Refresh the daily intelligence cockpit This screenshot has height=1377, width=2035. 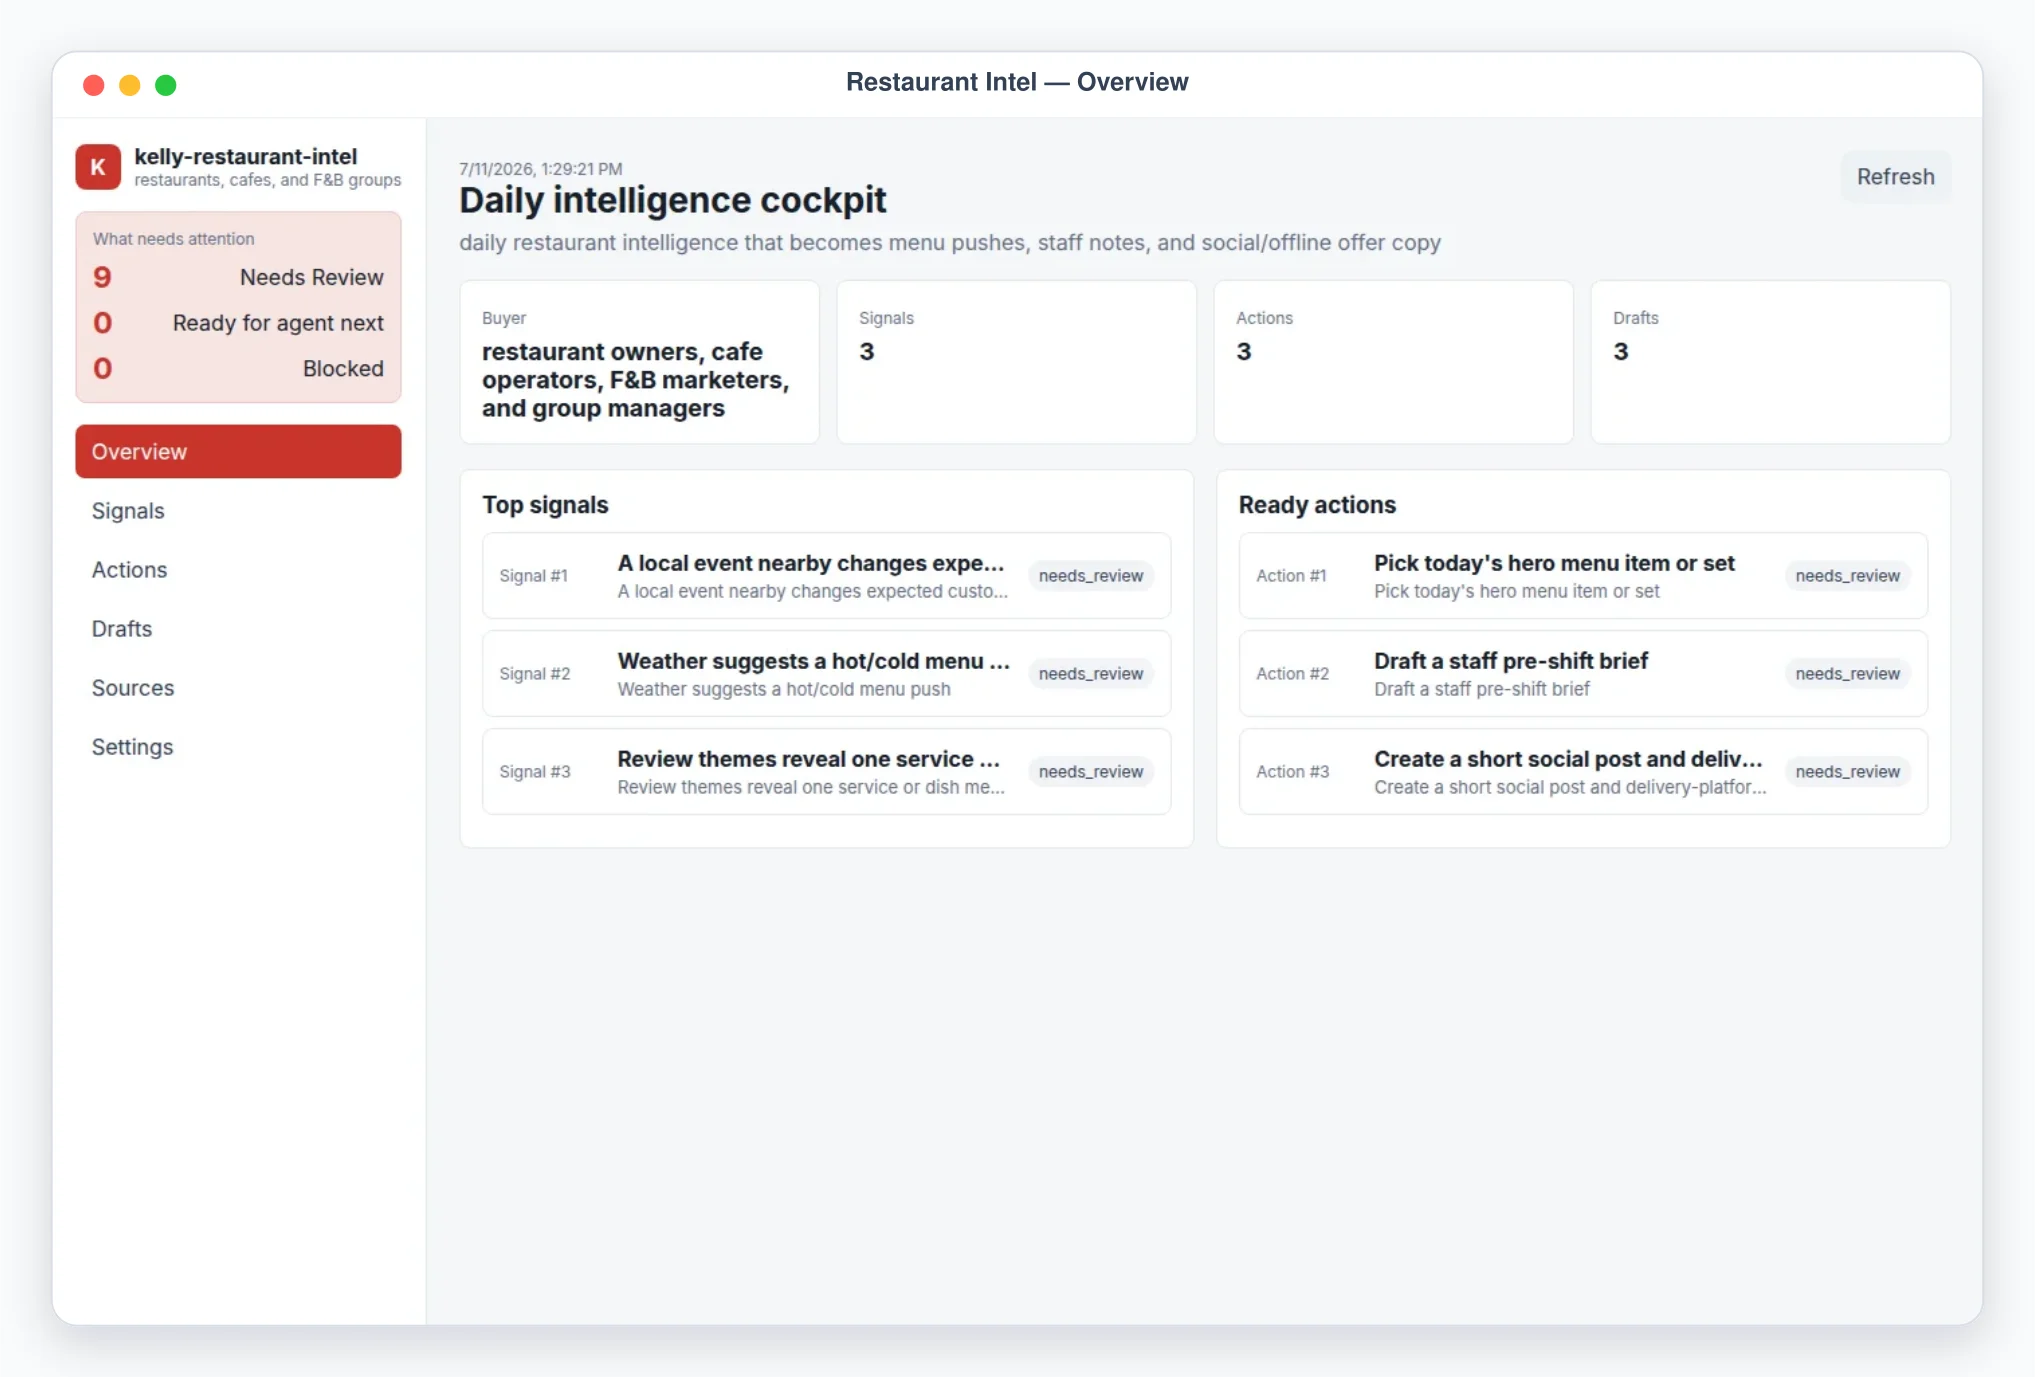click(1895, 177)
